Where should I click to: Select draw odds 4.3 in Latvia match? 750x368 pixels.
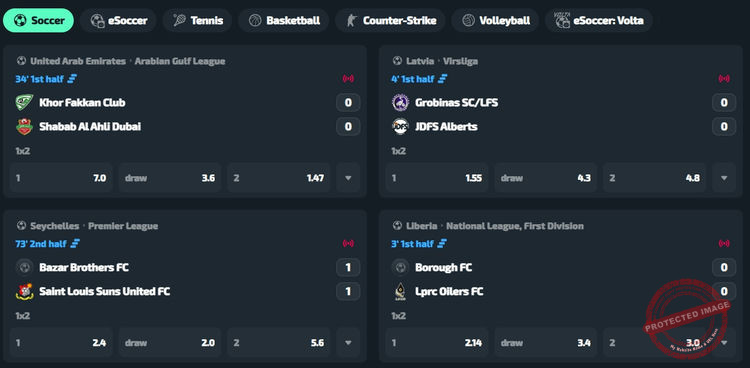coord(546,178)
